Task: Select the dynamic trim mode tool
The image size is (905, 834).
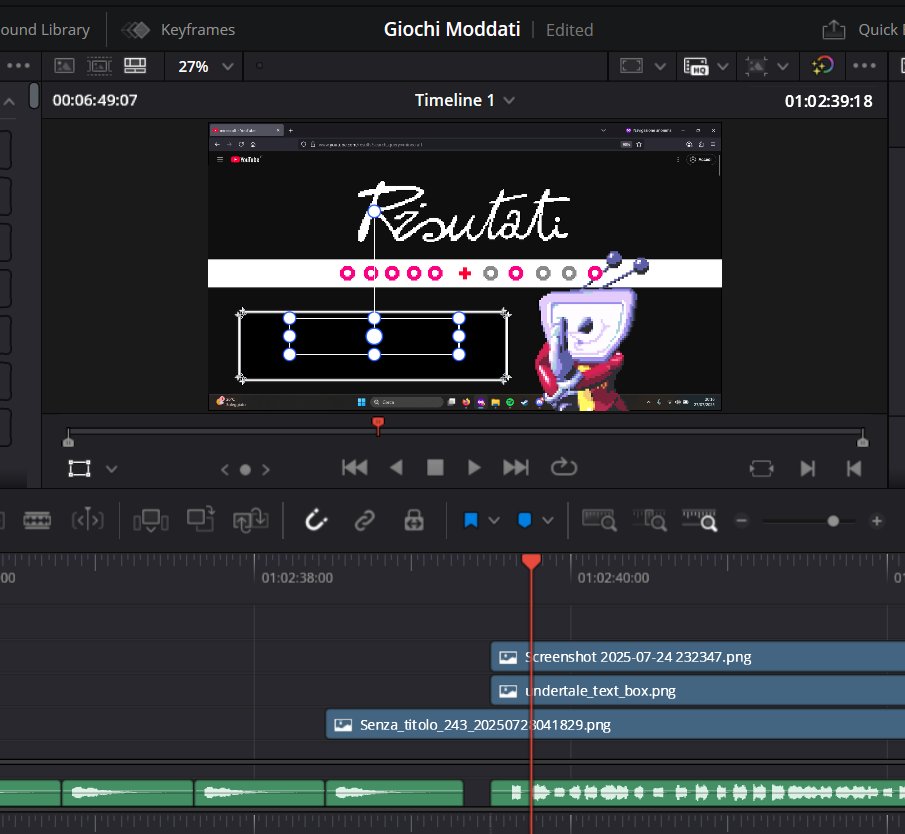Action: coord(88,521)
